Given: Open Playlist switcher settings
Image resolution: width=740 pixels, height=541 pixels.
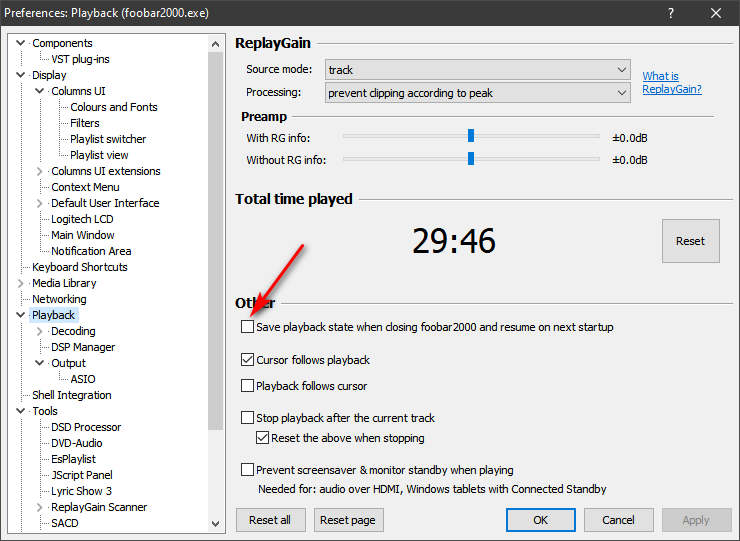Looking at the screenshot, I should 108,139.
